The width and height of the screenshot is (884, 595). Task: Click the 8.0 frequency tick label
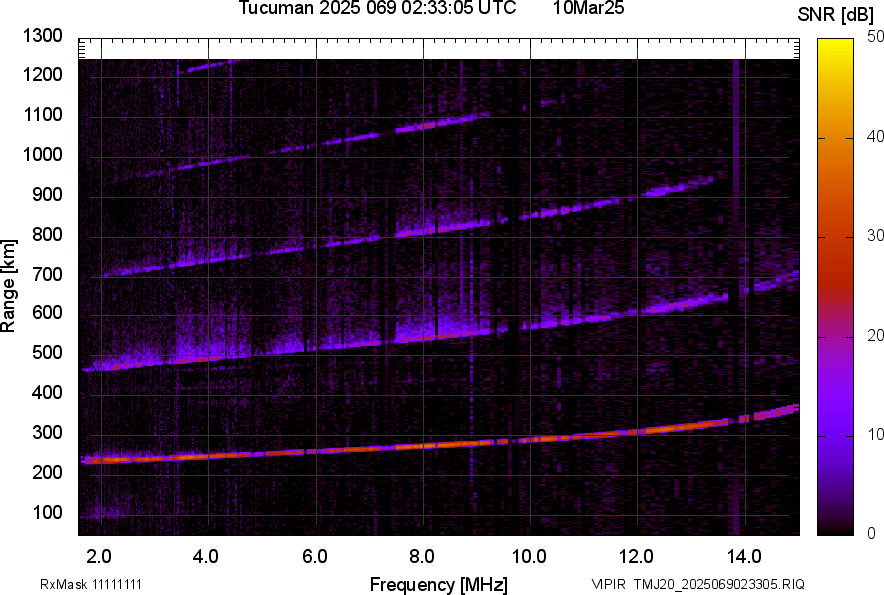[x=421, y=556]
